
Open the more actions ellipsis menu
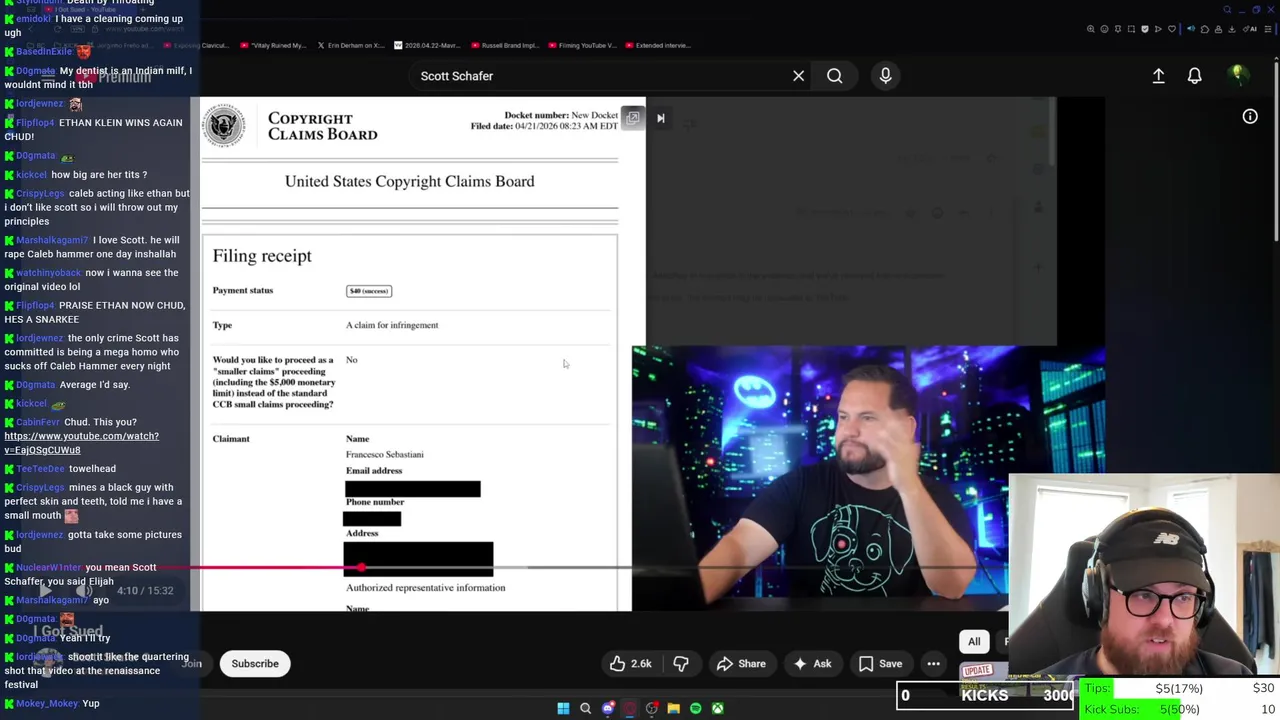(933, 664)
